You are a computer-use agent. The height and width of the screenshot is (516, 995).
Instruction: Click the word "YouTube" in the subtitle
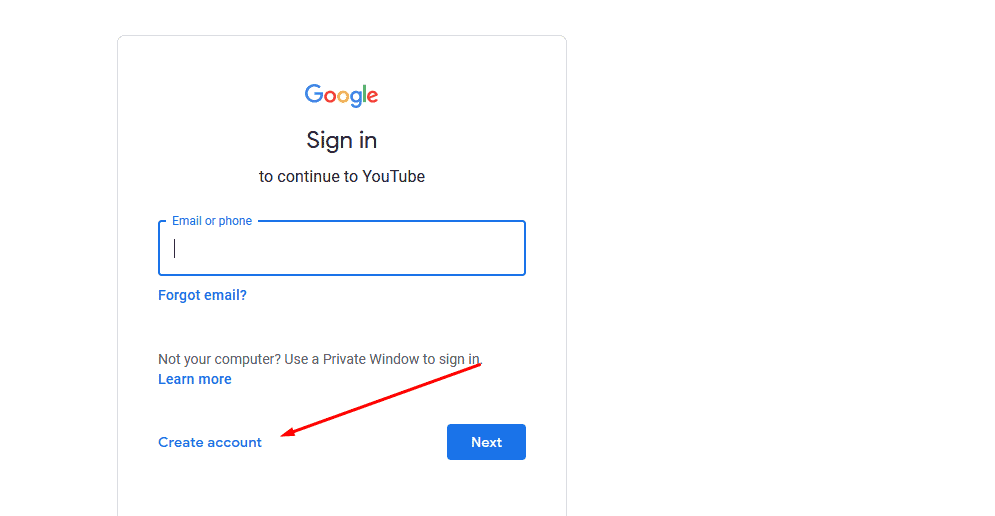pyautogui.click(x=393, y=177)
